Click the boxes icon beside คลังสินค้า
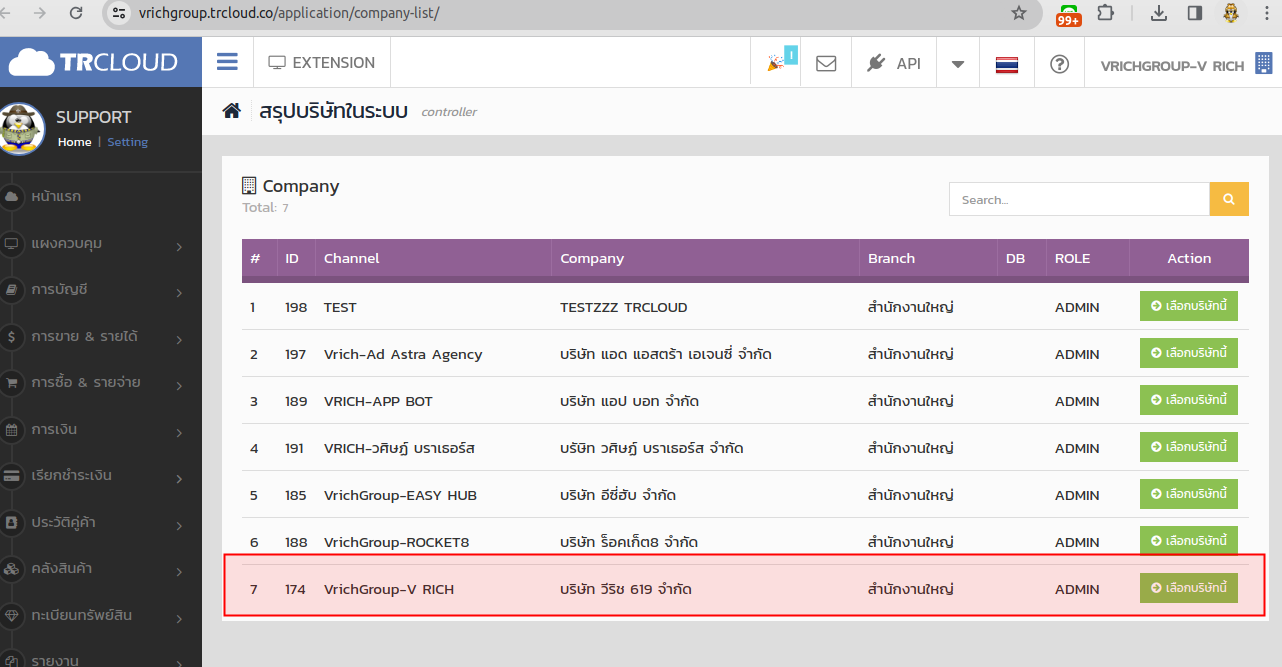This screenshot has width=1282, height=667. pyautogui.click(x=12, y=569)
